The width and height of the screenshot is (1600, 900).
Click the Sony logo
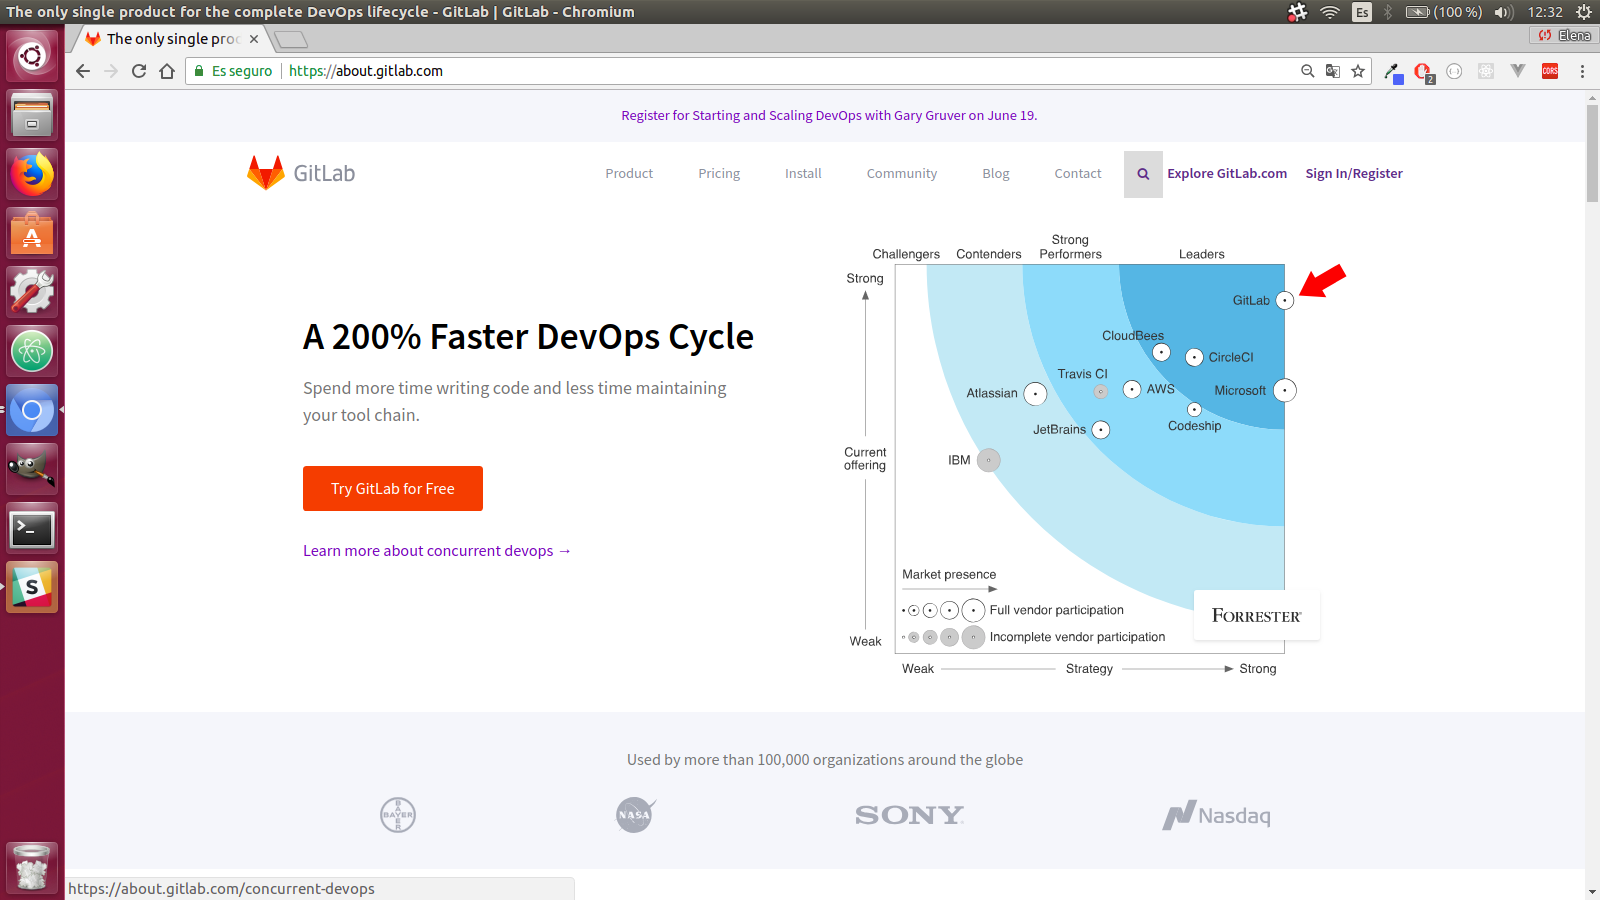(909, 815)
